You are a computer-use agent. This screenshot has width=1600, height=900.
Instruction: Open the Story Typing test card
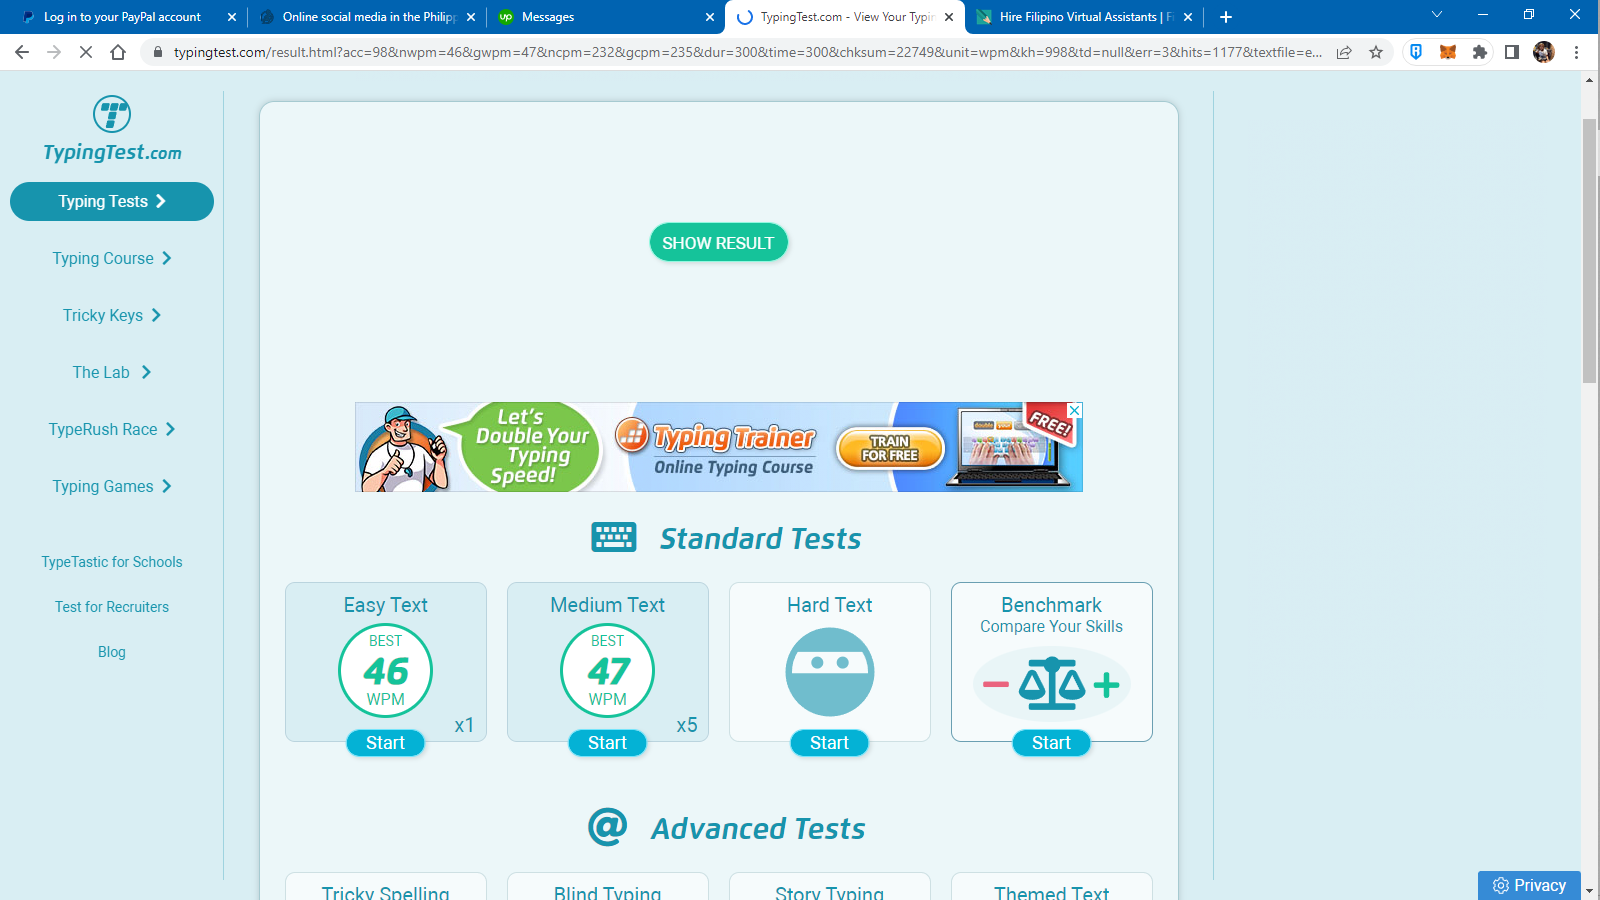[830, 887]
